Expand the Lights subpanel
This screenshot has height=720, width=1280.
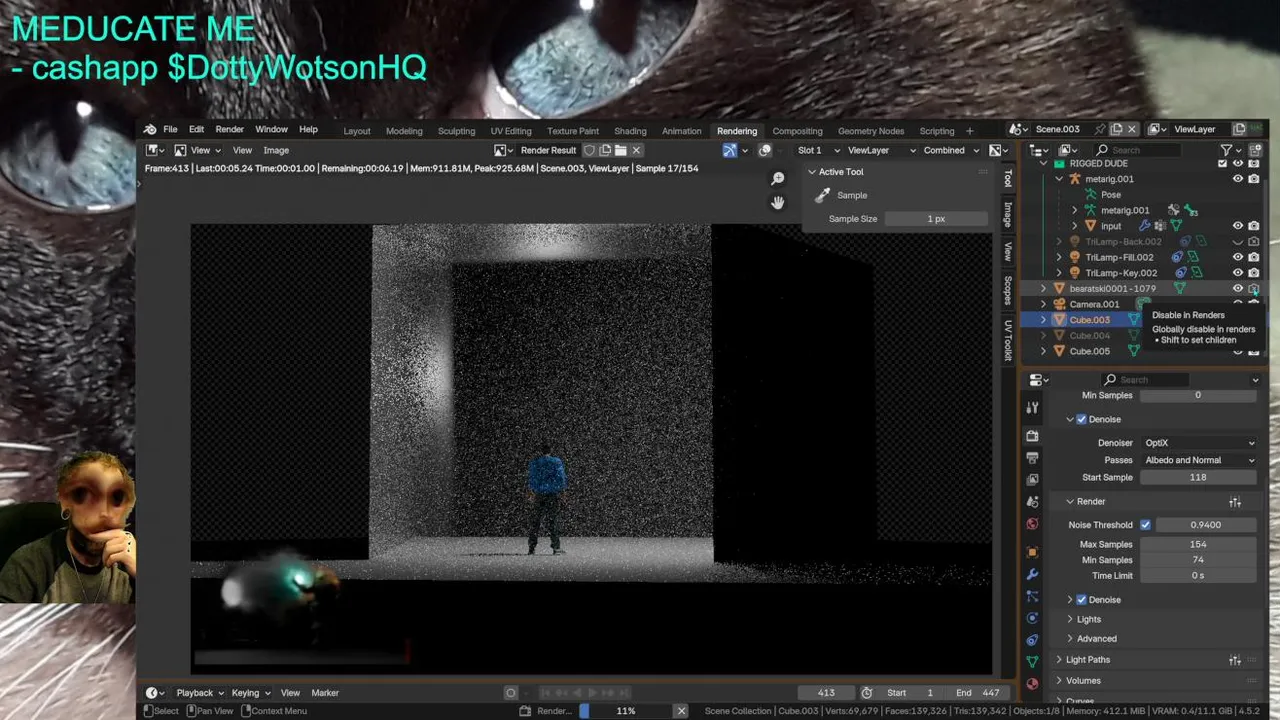[1089, 619]
